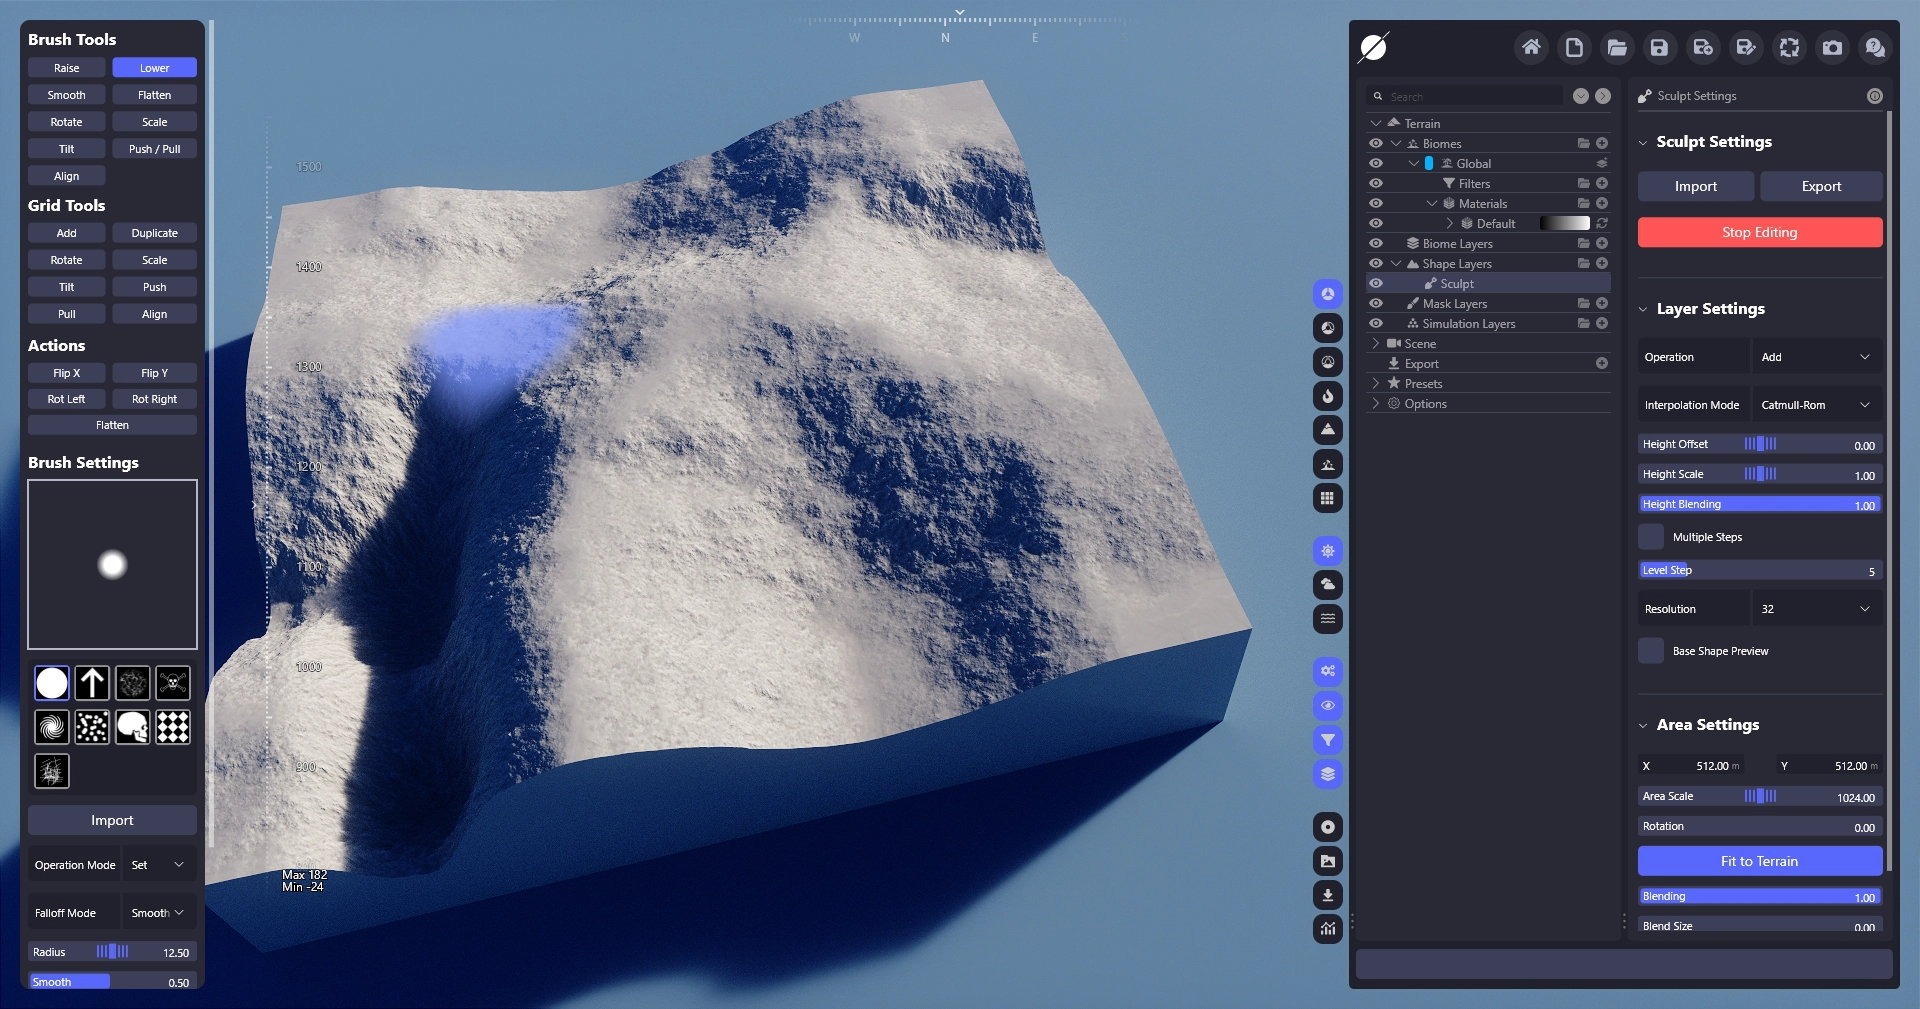Add new item to Shape Layers

[1602, 264]
